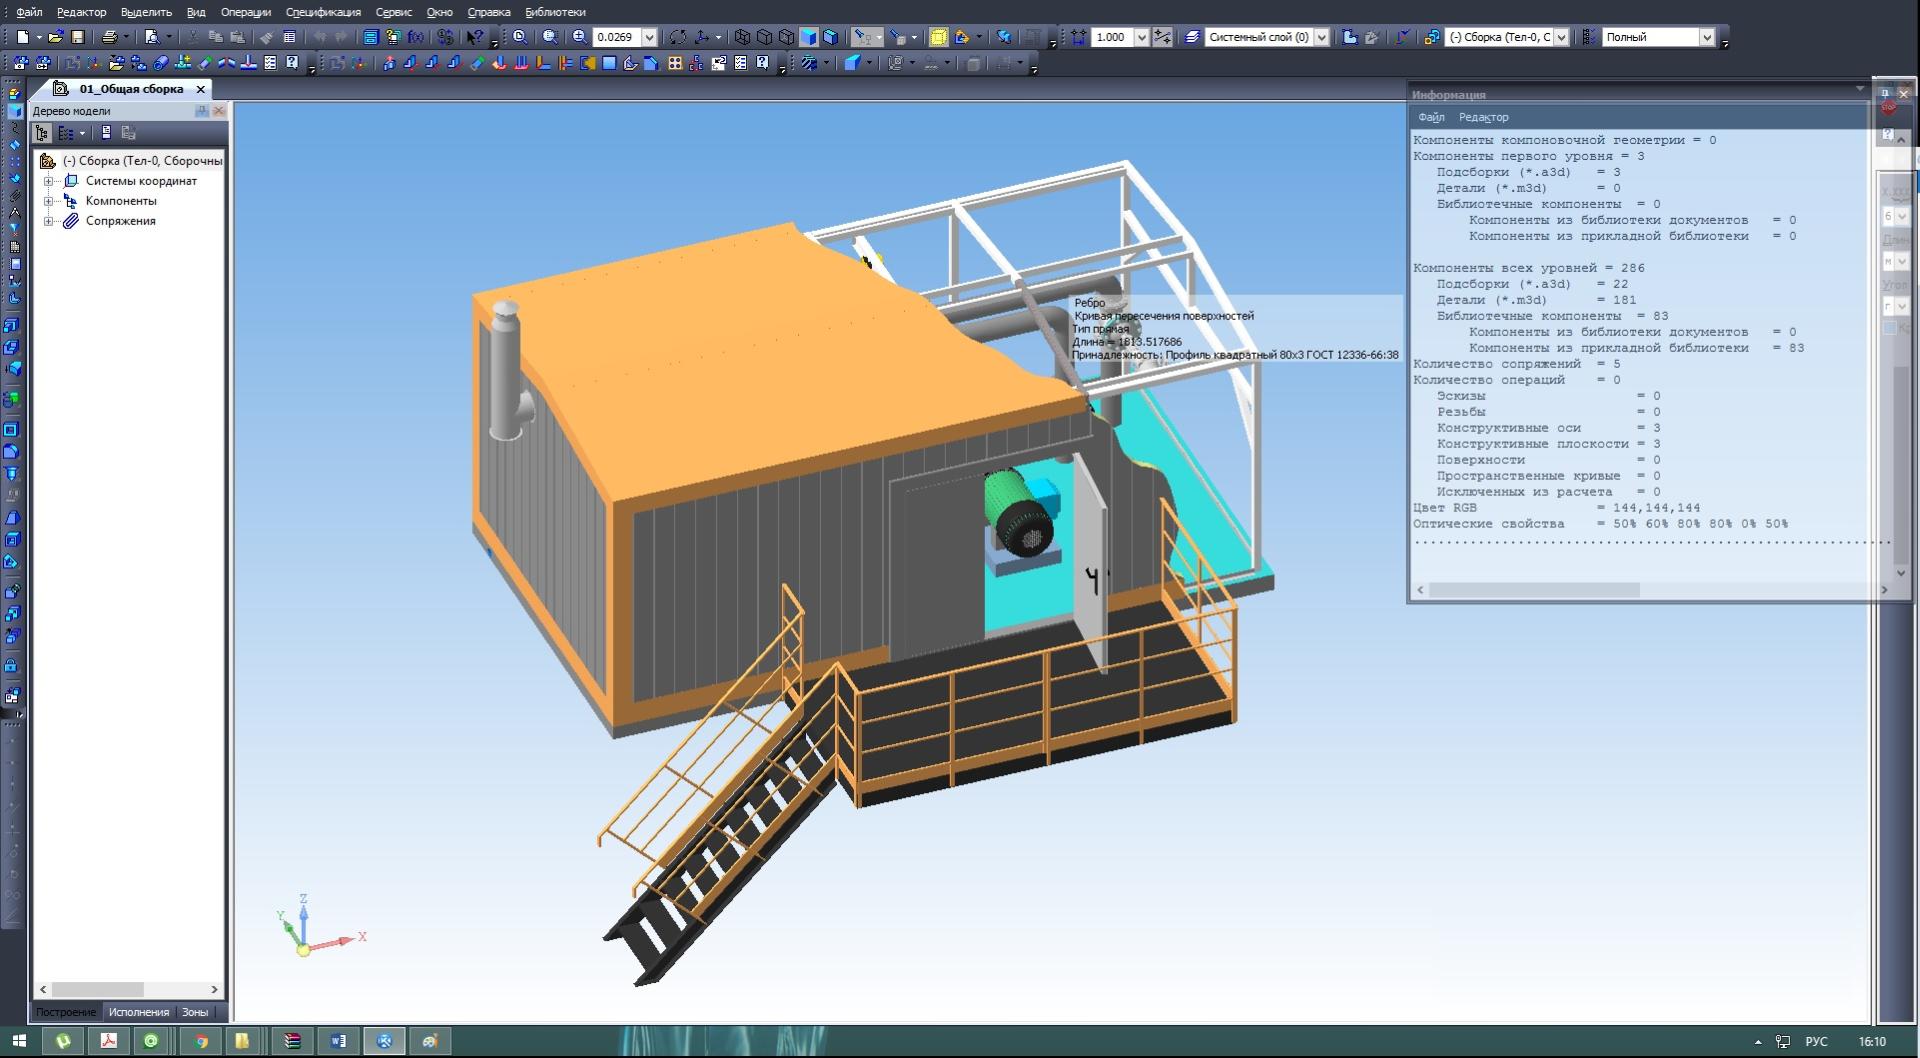Open the Операции menu
The height and width of the screenshot is (1058, 1920).
[245, 12]
